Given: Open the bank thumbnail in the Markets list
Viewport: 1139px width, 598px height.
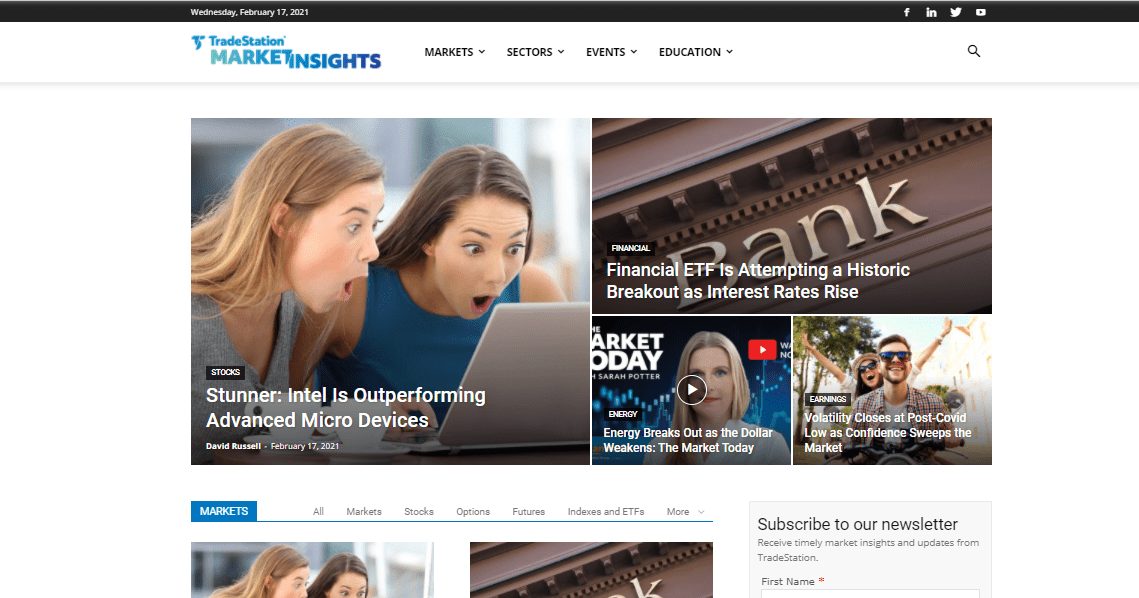Looking at the screenshot, I should tap(591, 570).
